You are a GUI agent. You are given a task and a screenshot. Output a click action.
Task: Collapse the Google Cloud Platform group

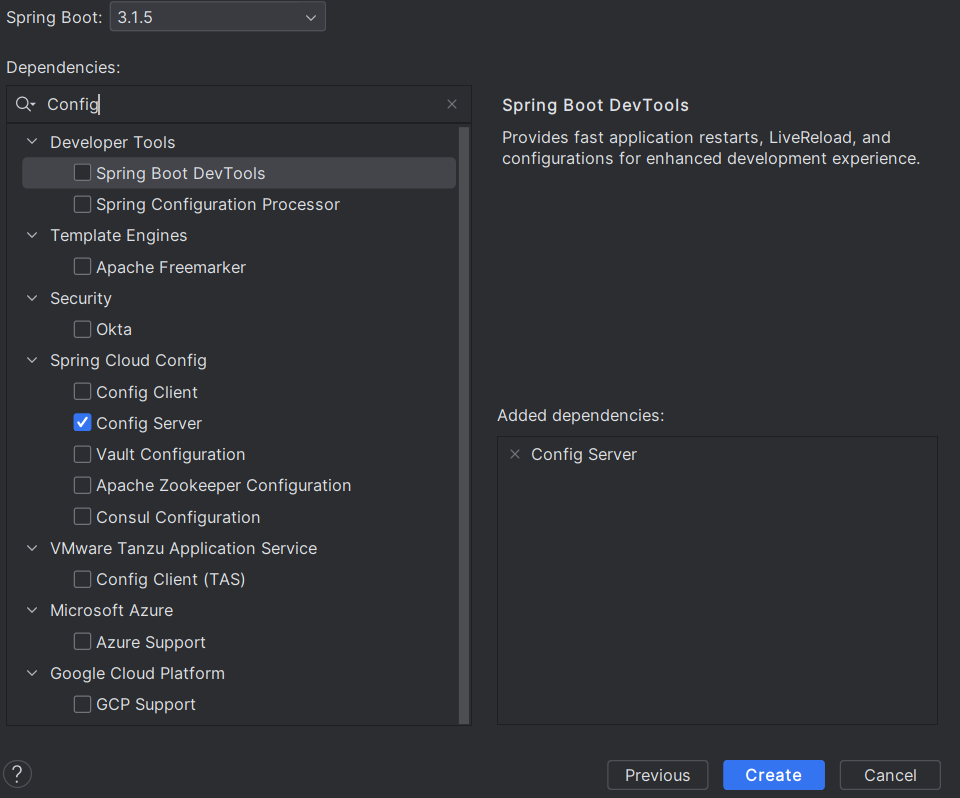[32, 673]
